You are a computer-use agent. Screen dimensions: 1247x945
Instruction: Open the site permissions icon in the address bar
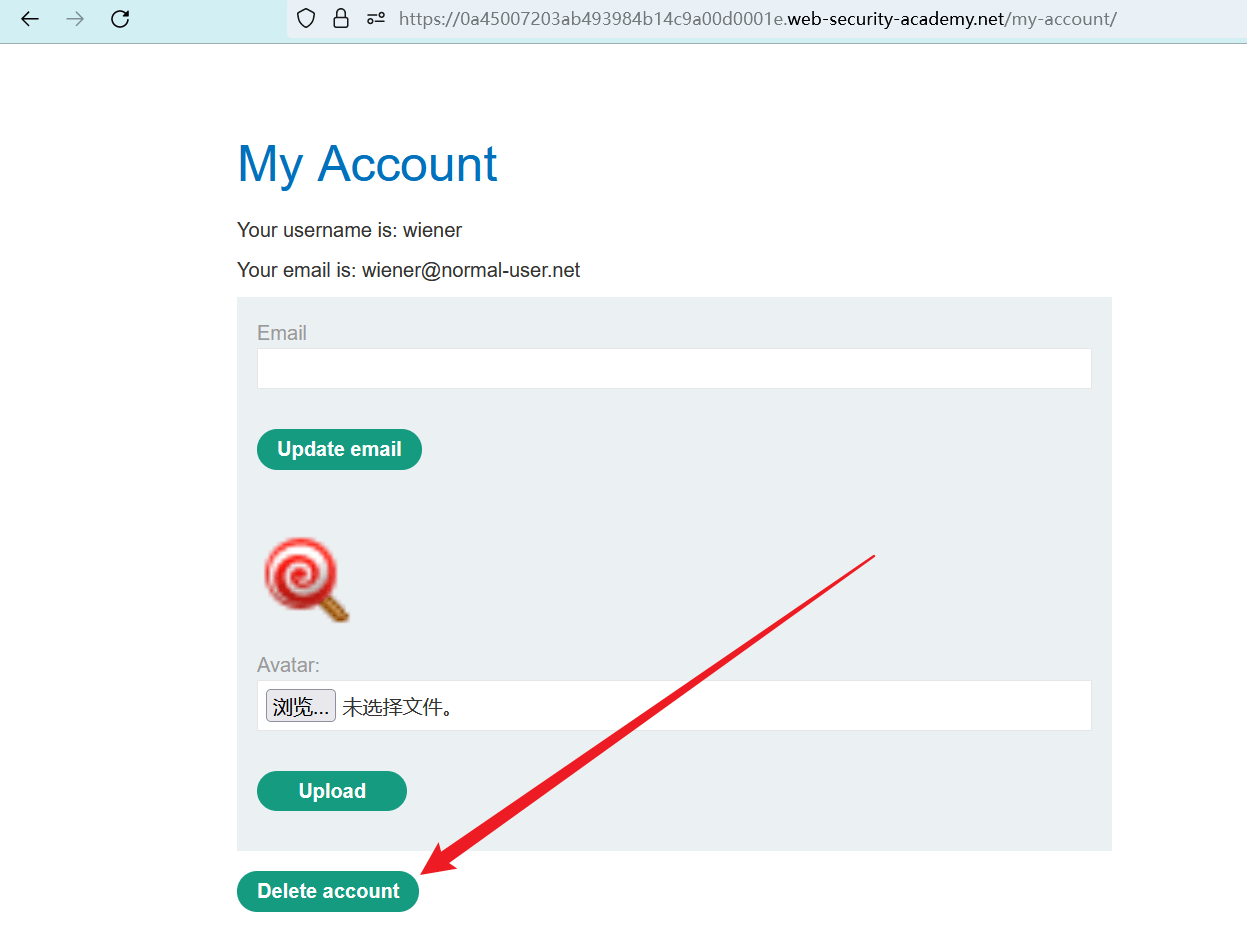point(376,18)
